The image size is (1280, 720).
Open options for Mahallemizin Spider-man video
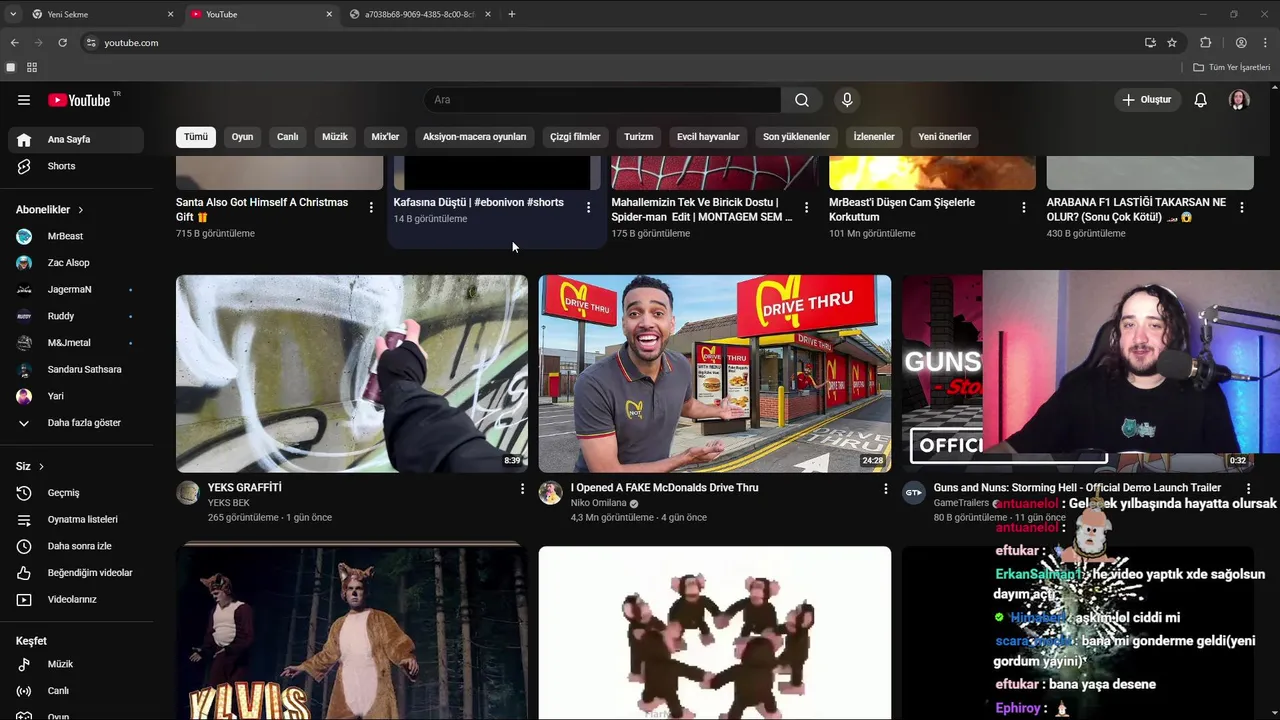806,208
